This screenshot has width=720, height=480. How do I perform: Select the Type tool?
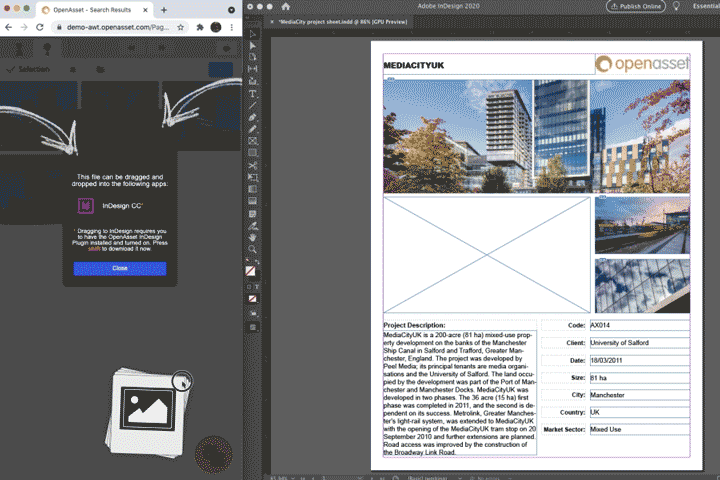click(x=253, y=94)
